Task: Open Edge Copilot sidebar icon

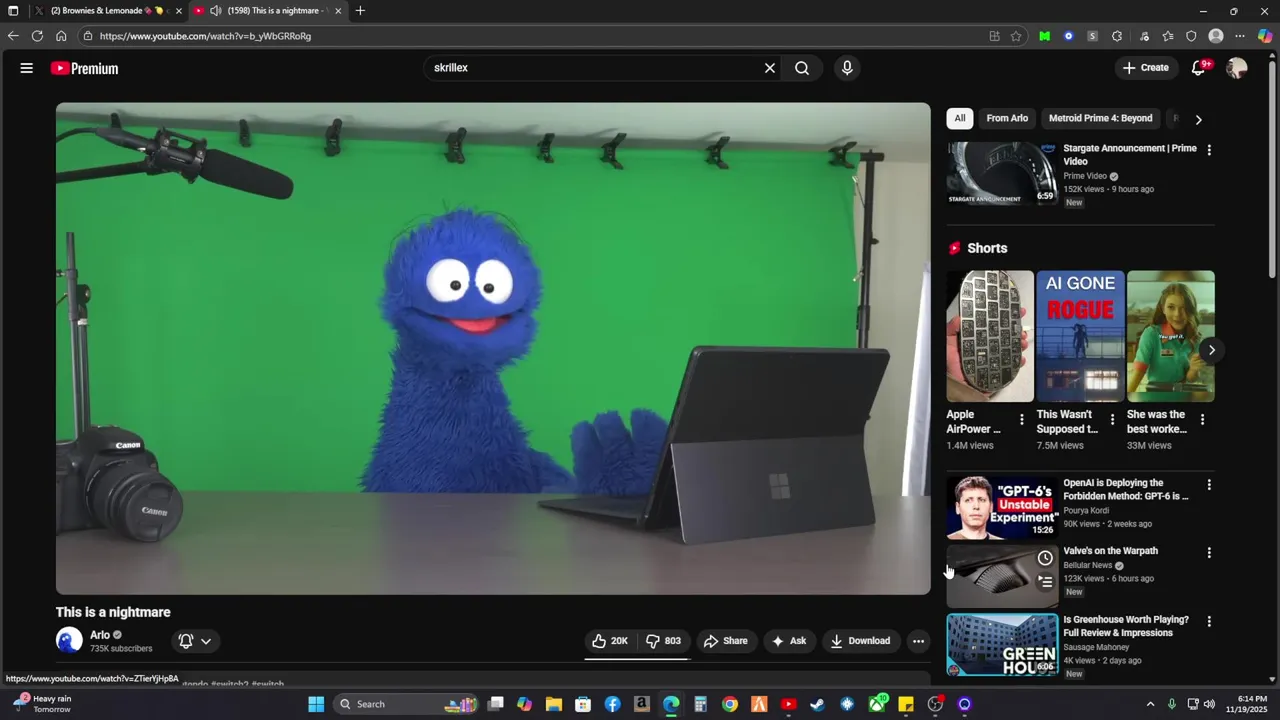Action: pyautogui.click(x=1265, y=36)
